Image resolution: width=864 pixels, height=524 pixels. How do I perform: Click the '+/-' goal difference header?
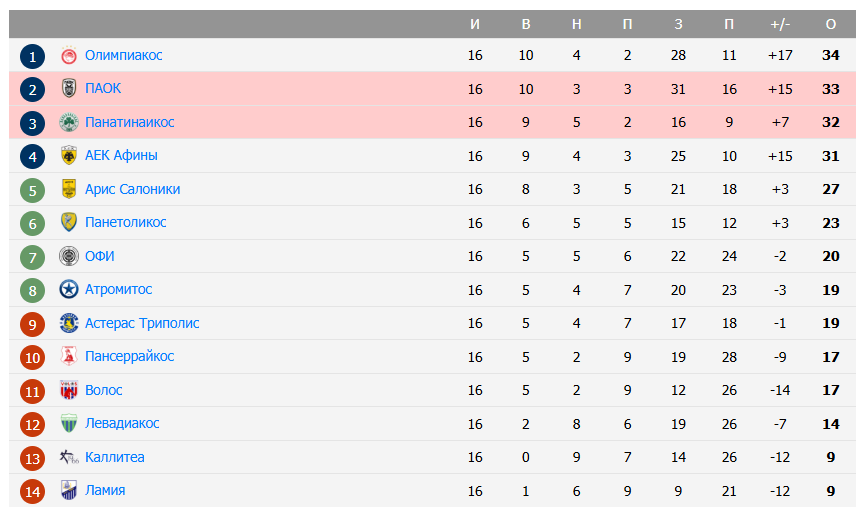click(780, 24)
